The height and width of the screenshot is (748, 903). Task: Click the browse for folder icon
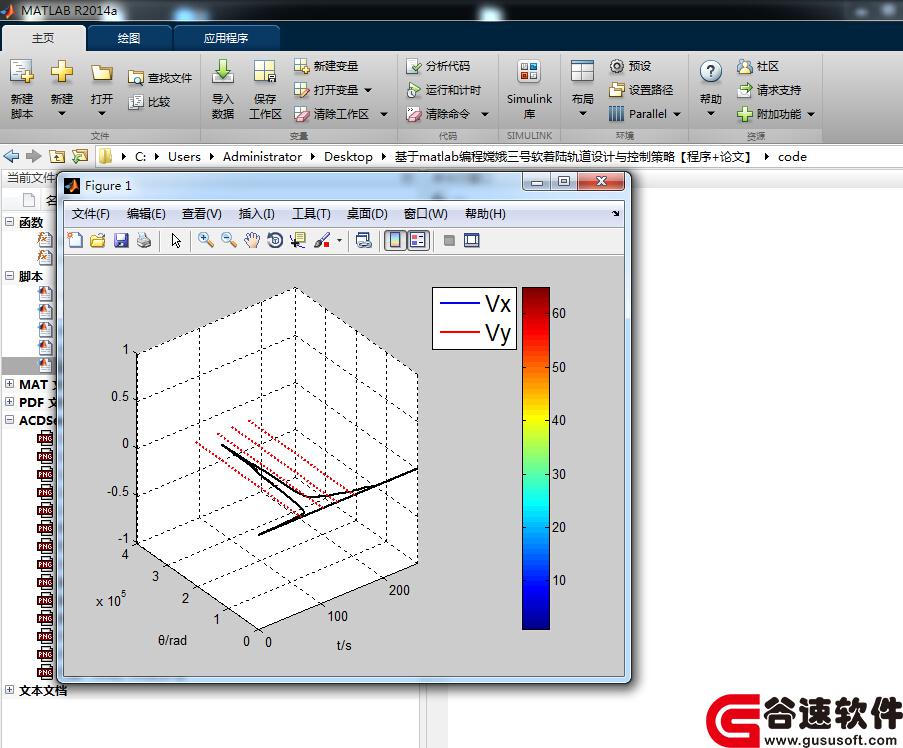(x=79, y=156)
